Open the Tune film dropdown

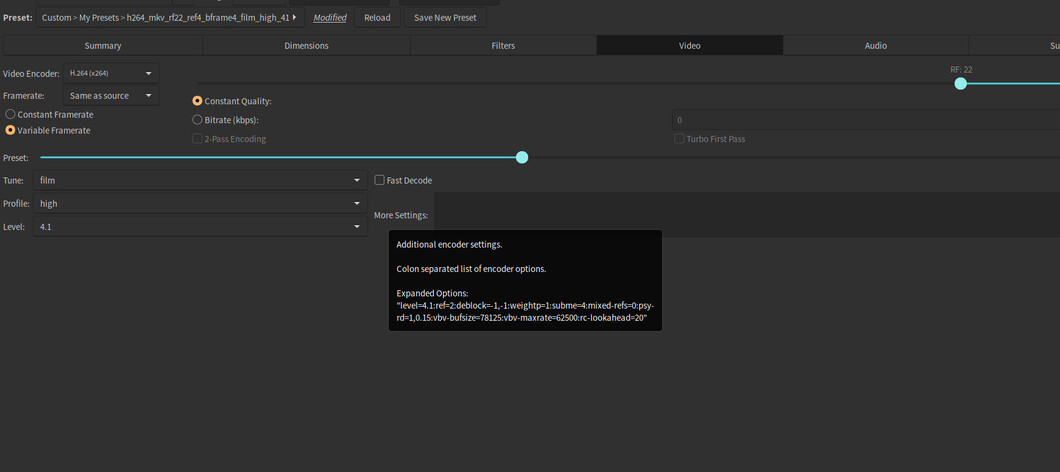point(200,180)
